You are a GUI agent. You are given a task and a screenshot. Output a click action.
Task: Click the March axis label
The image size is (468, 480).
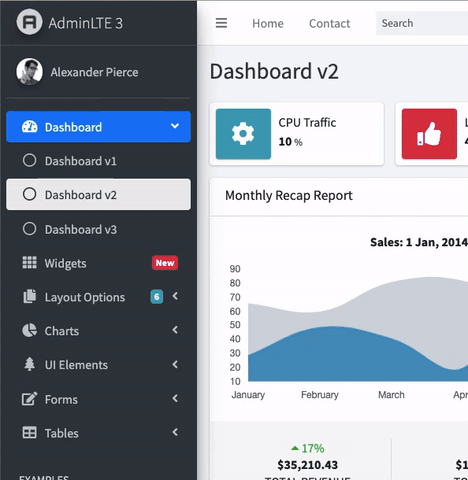391,395
